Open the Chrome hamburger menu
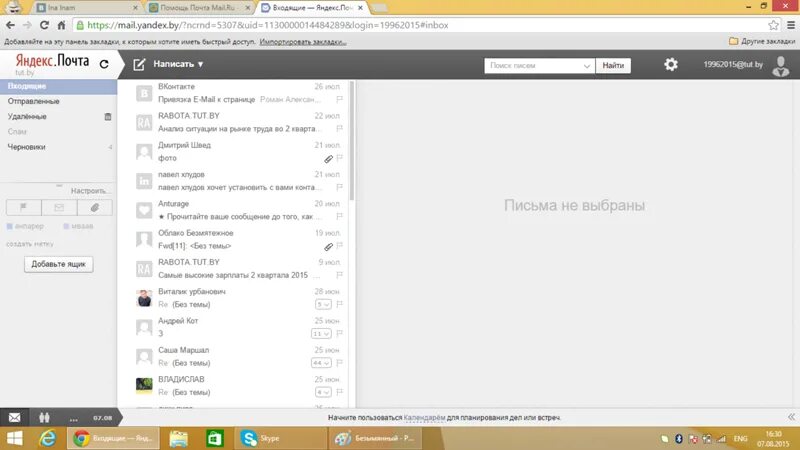The image size is (800, 450). click(791, 25)
